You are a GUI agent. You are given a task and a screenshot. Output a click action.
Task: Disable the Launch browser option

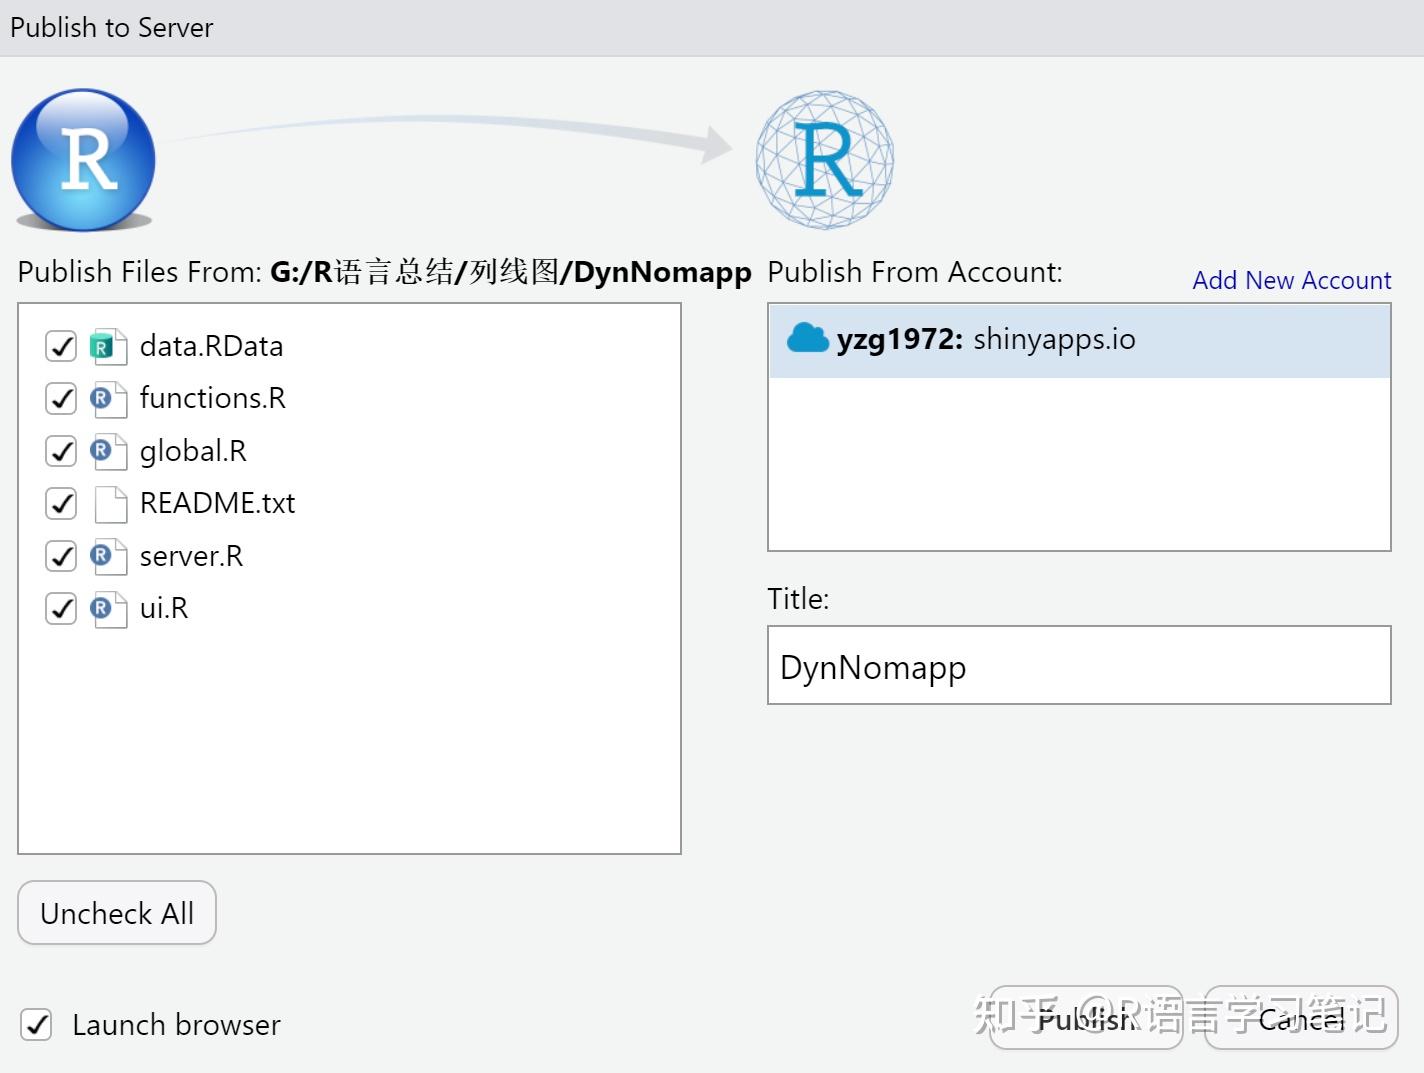[36, 1024]
